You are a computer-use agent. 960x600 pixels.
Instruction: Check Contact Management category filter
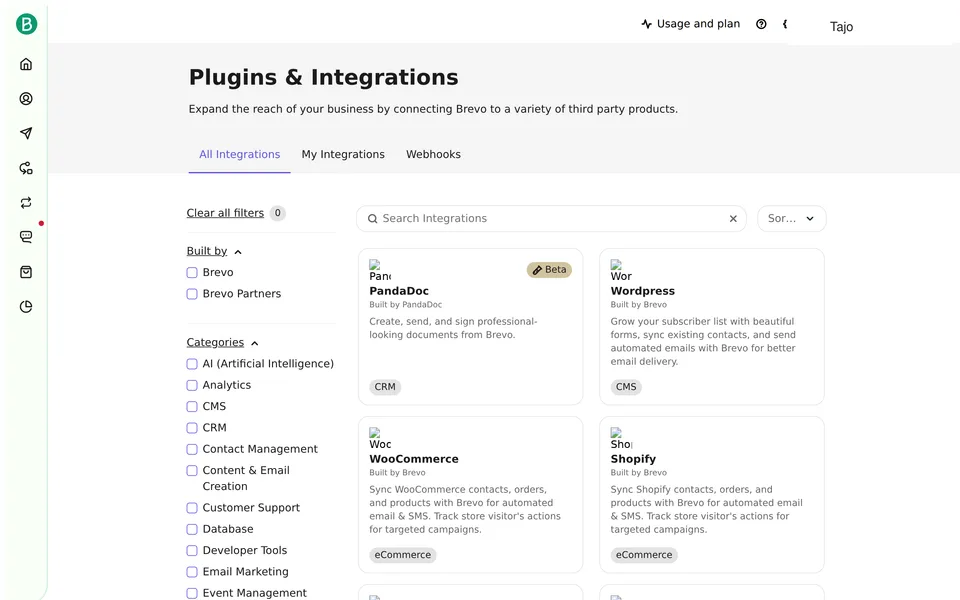(192, 449)
